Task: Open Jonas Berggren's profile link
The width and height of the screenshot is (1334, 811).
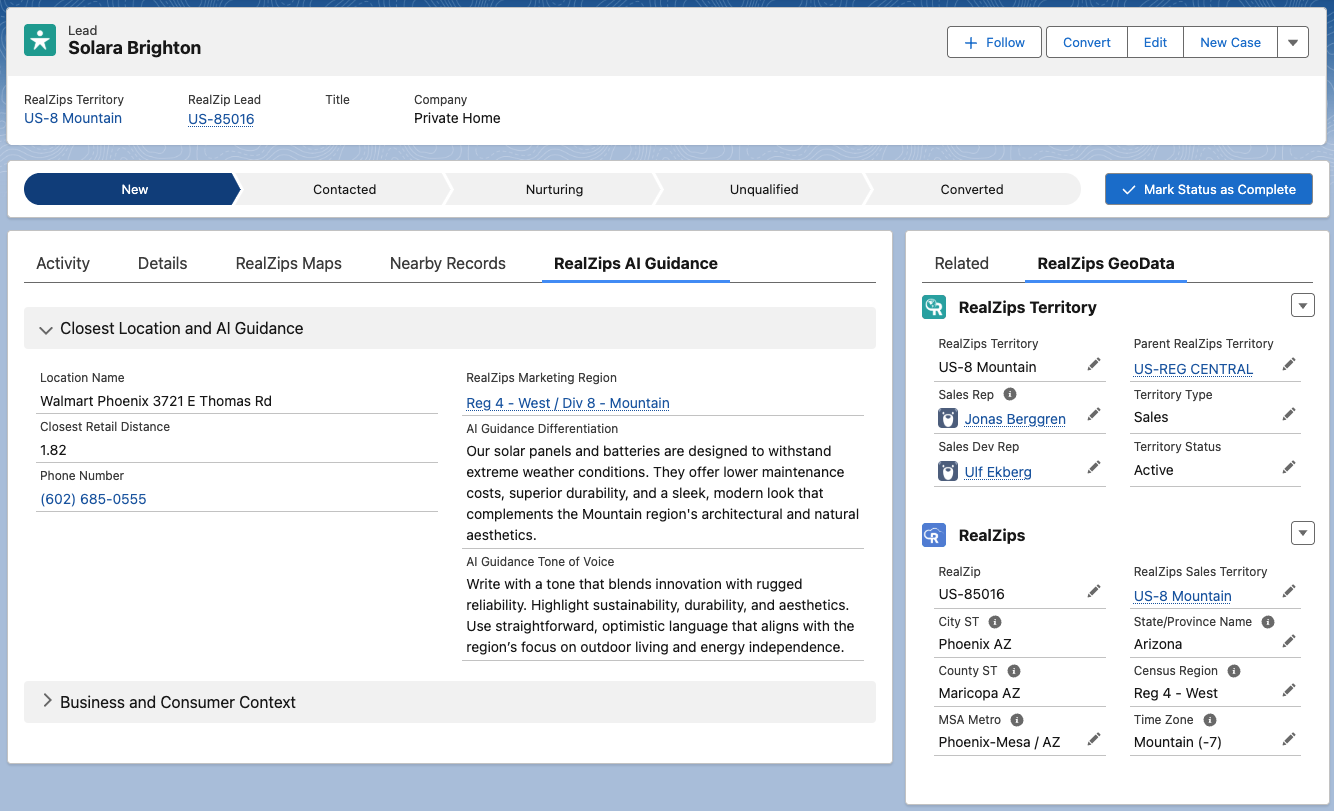Action: (x=1015, y=419)
